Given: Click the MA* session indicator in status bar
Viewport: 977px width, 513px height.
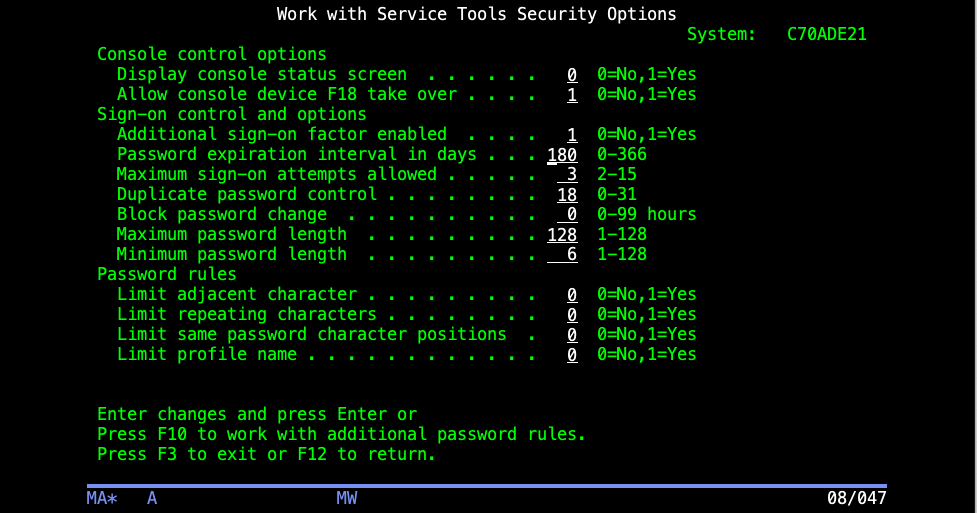Looking at the screenshot, I should point(102,498).
